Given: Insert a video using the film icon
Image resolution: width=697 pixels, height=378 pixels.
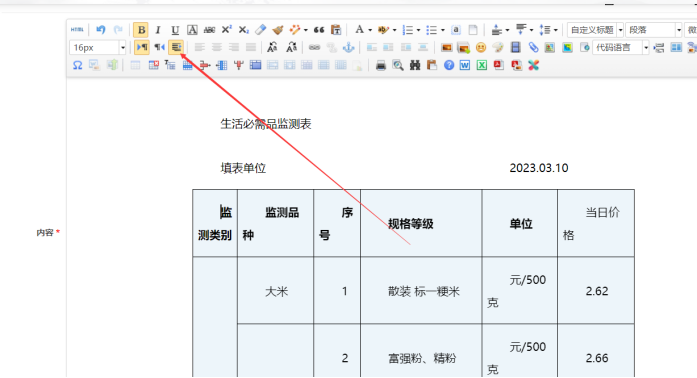Looking at the screenshot, I should (x=515, y=48).
